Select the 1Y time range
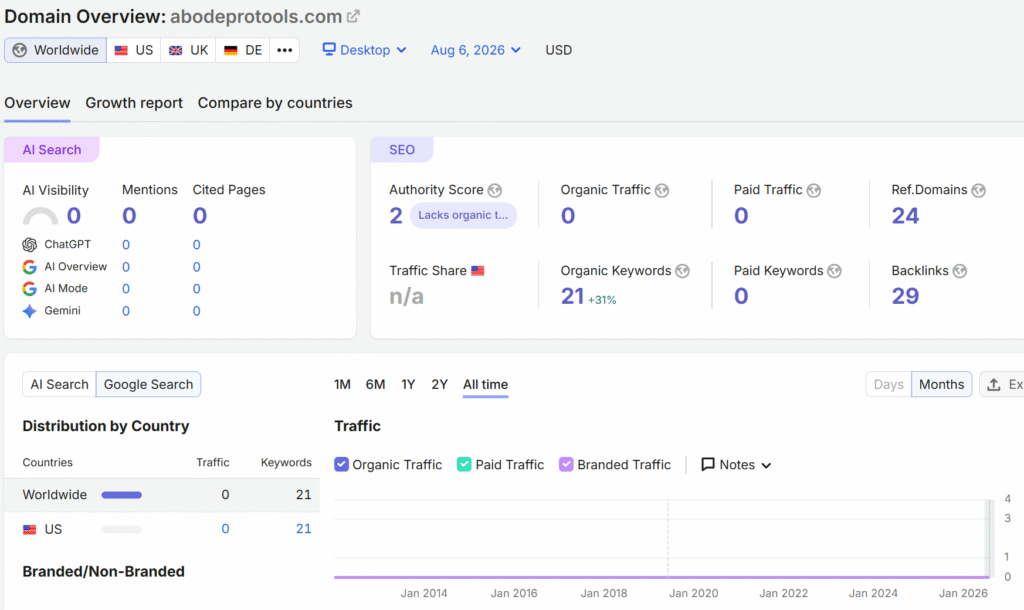 click(x=408, y=385)
